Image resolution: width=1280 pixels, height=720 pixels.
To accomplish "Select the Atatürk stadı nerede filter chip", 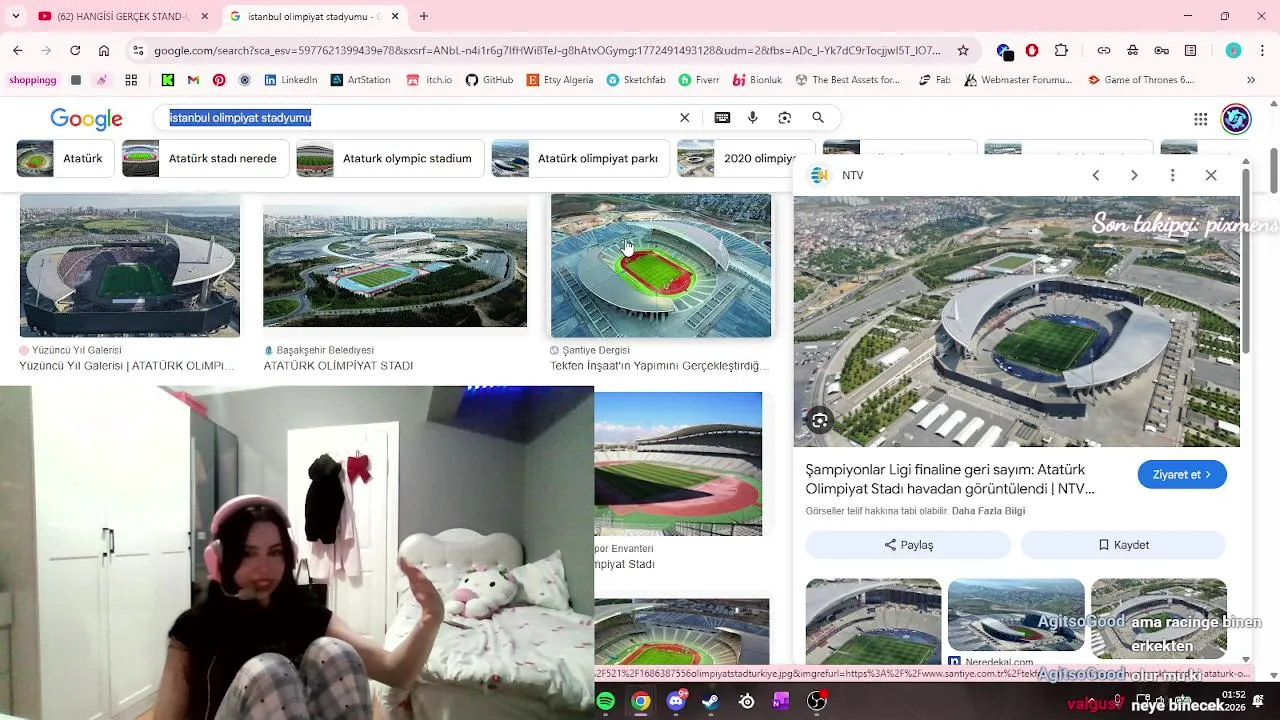I will [206, 159].
